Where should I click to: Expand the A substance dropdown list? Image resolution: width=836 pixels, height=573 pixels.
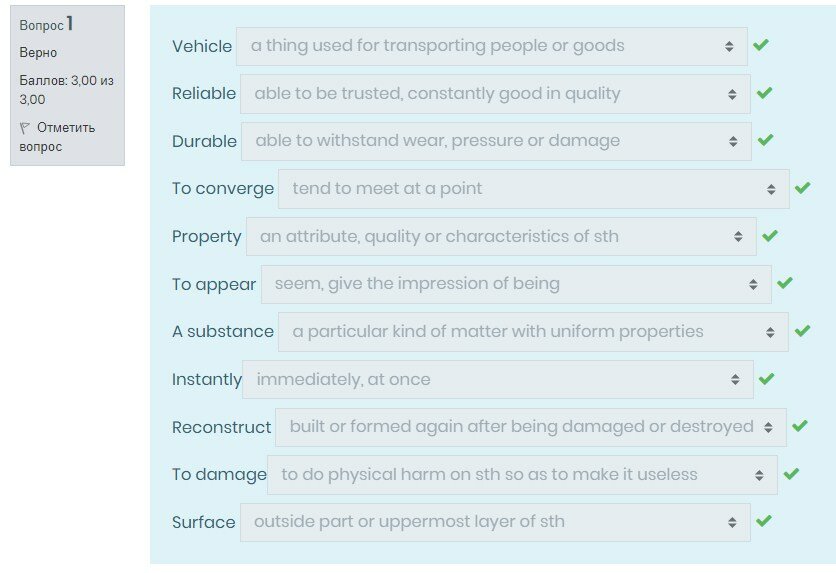533,332
